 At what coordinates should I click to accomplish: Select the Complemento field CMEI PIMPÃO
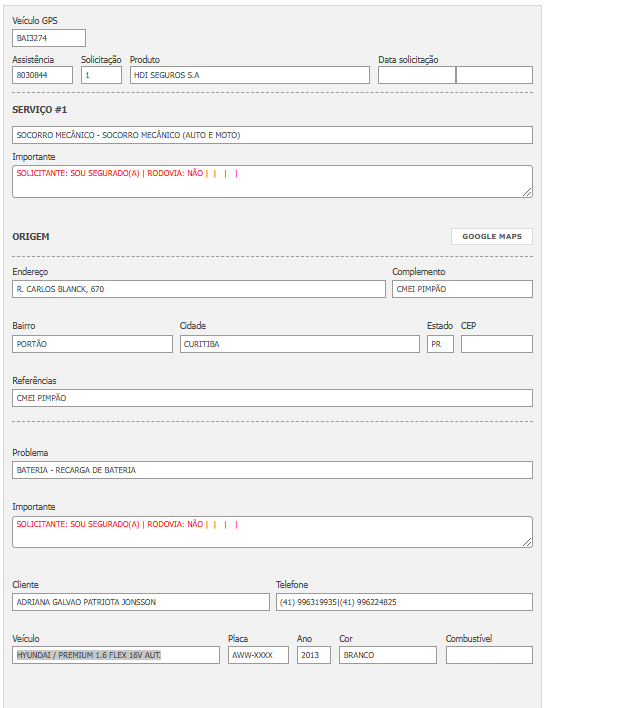coord(462,289)
